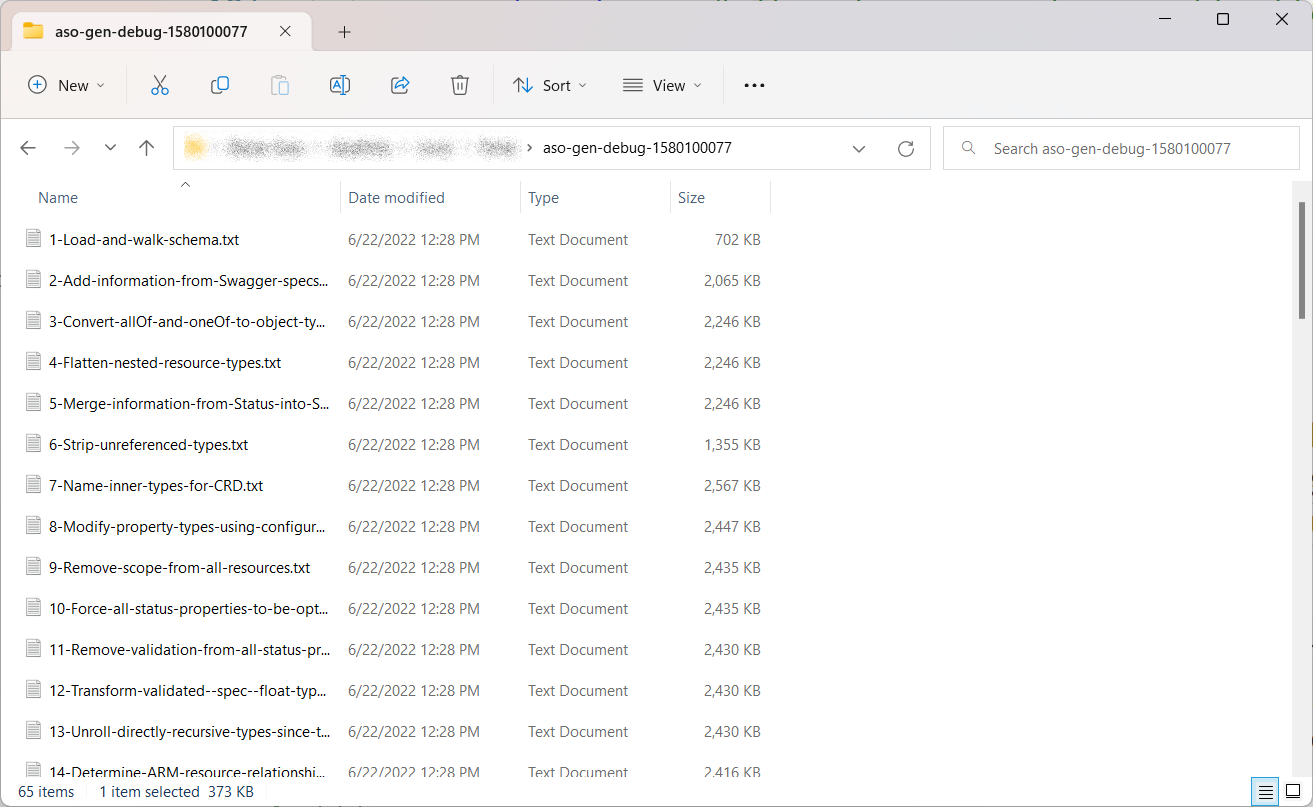Click the Cut scissors icon
Viewport: 1313px width, 807px height.
[160, 86]
